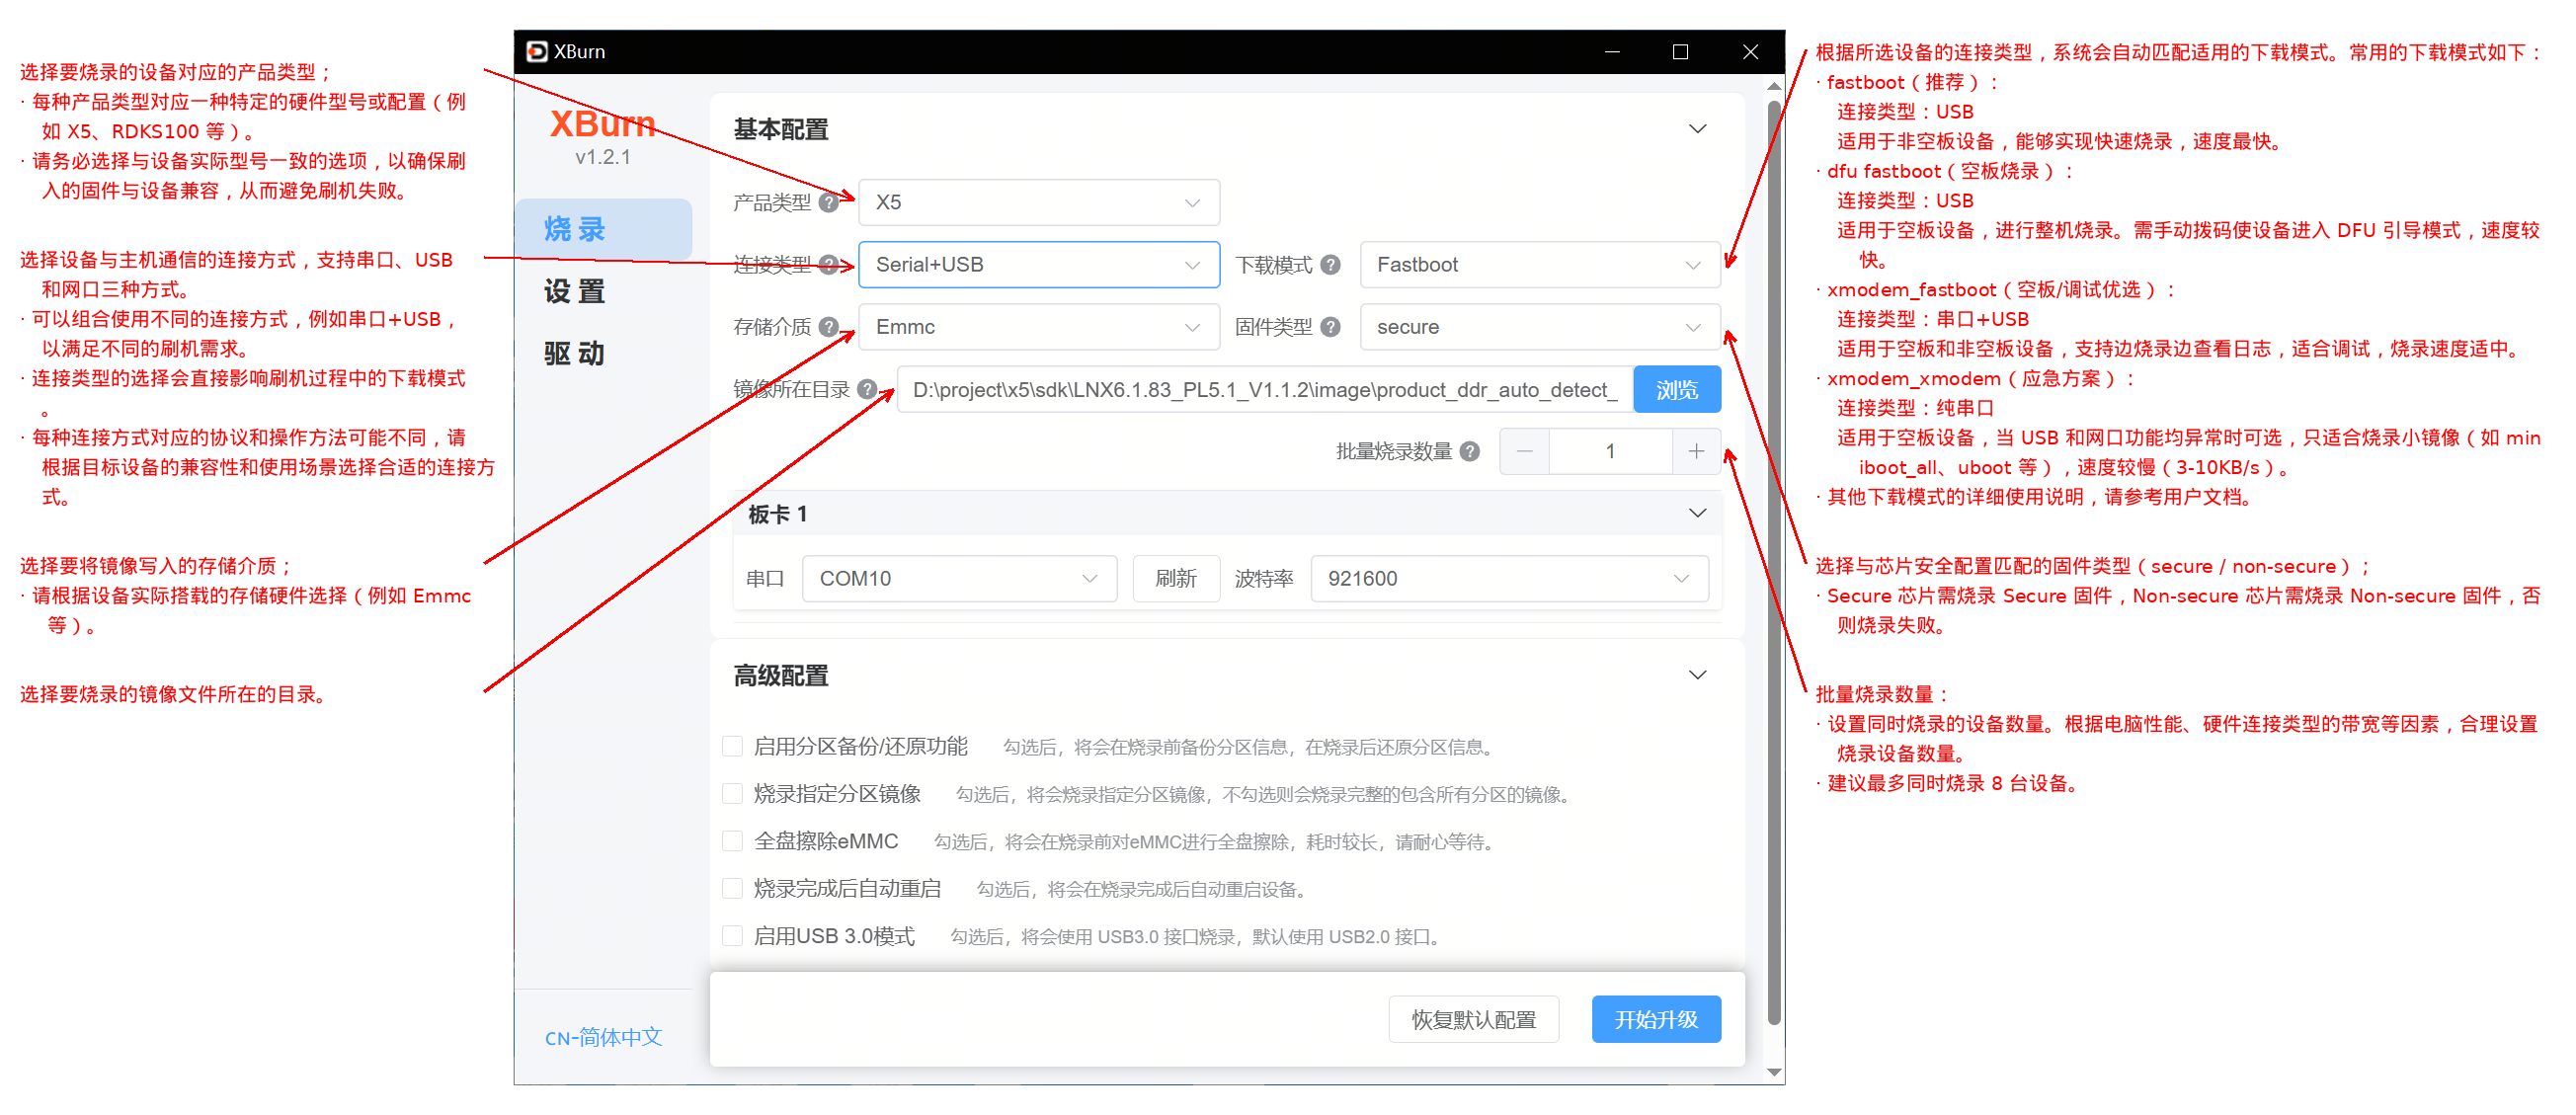Click the help icon next to 存储介质
The height and width of the screenshot is (1115, 2576).
tap(828, 327)
